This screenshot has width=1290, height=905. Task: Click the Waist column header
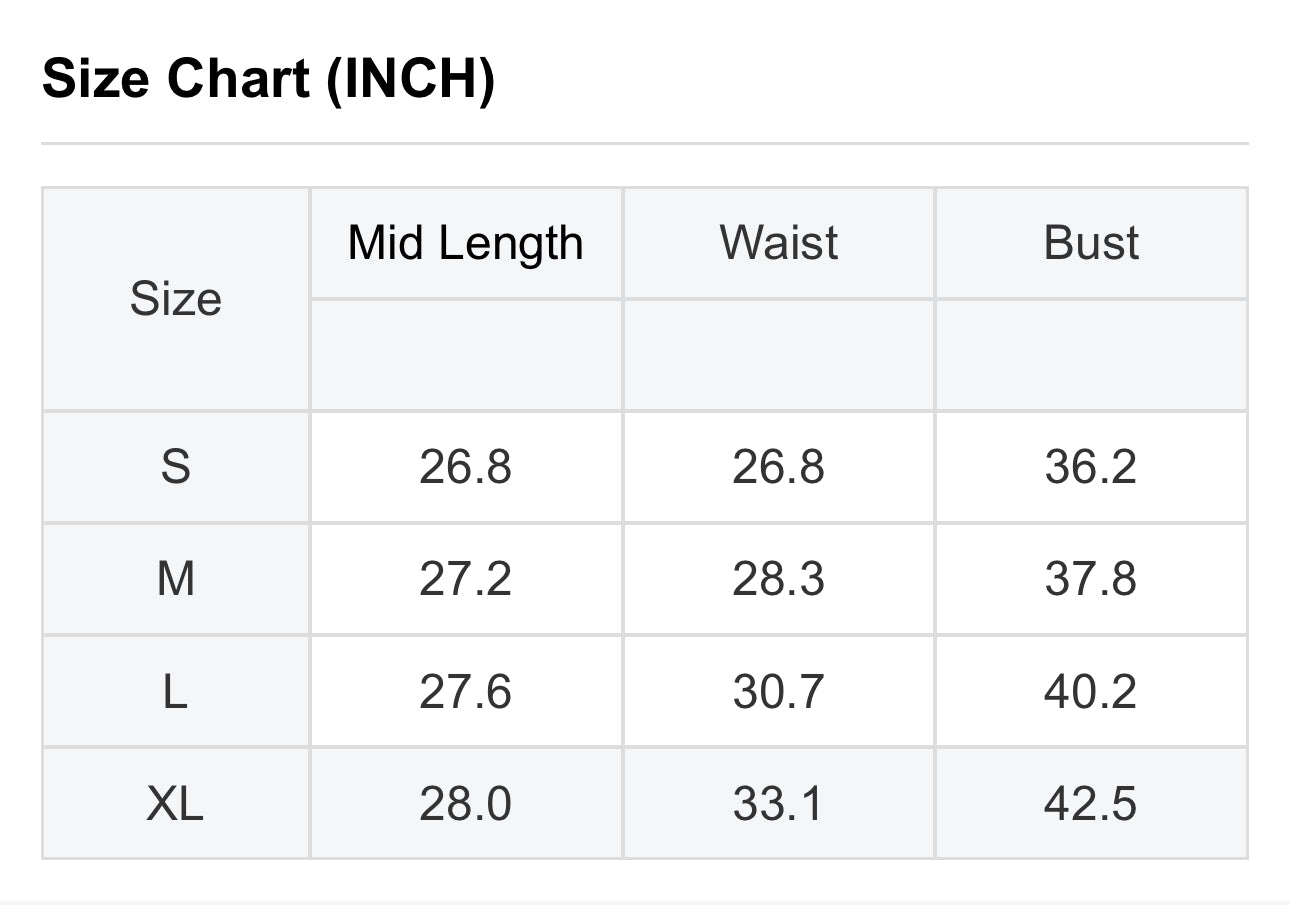(779, 243)
